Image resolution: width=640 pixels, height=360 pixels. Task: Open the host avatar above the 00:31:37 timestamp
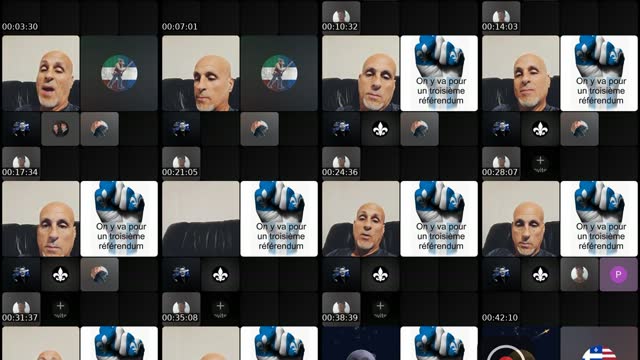click(21, 308)
